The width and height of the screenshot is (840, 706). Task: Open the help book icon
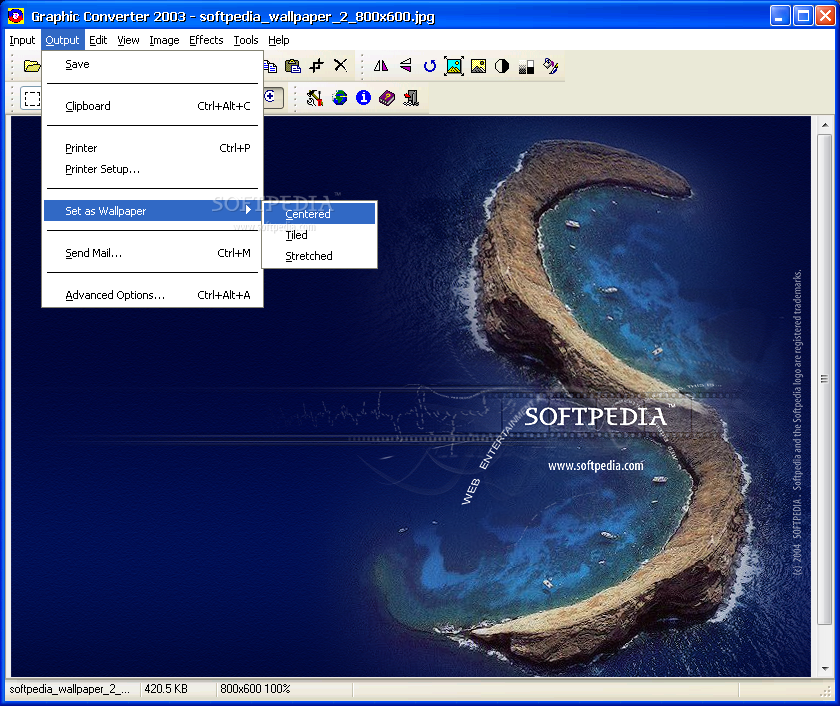coord(387,98)
